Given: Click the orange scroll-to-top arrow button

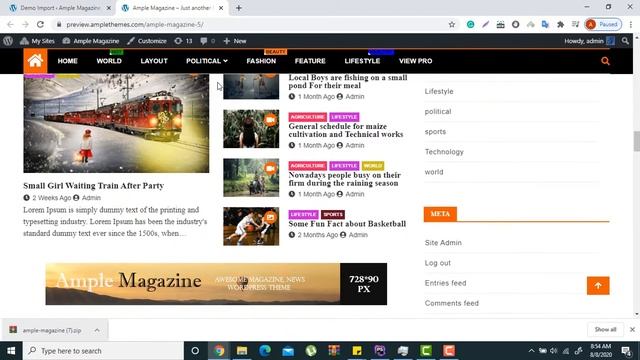Looking at the screenshot, I should point(598,286).
